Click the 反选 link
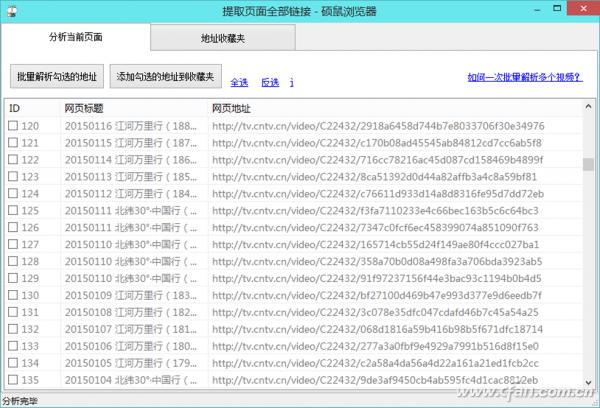 coord(269,82)
